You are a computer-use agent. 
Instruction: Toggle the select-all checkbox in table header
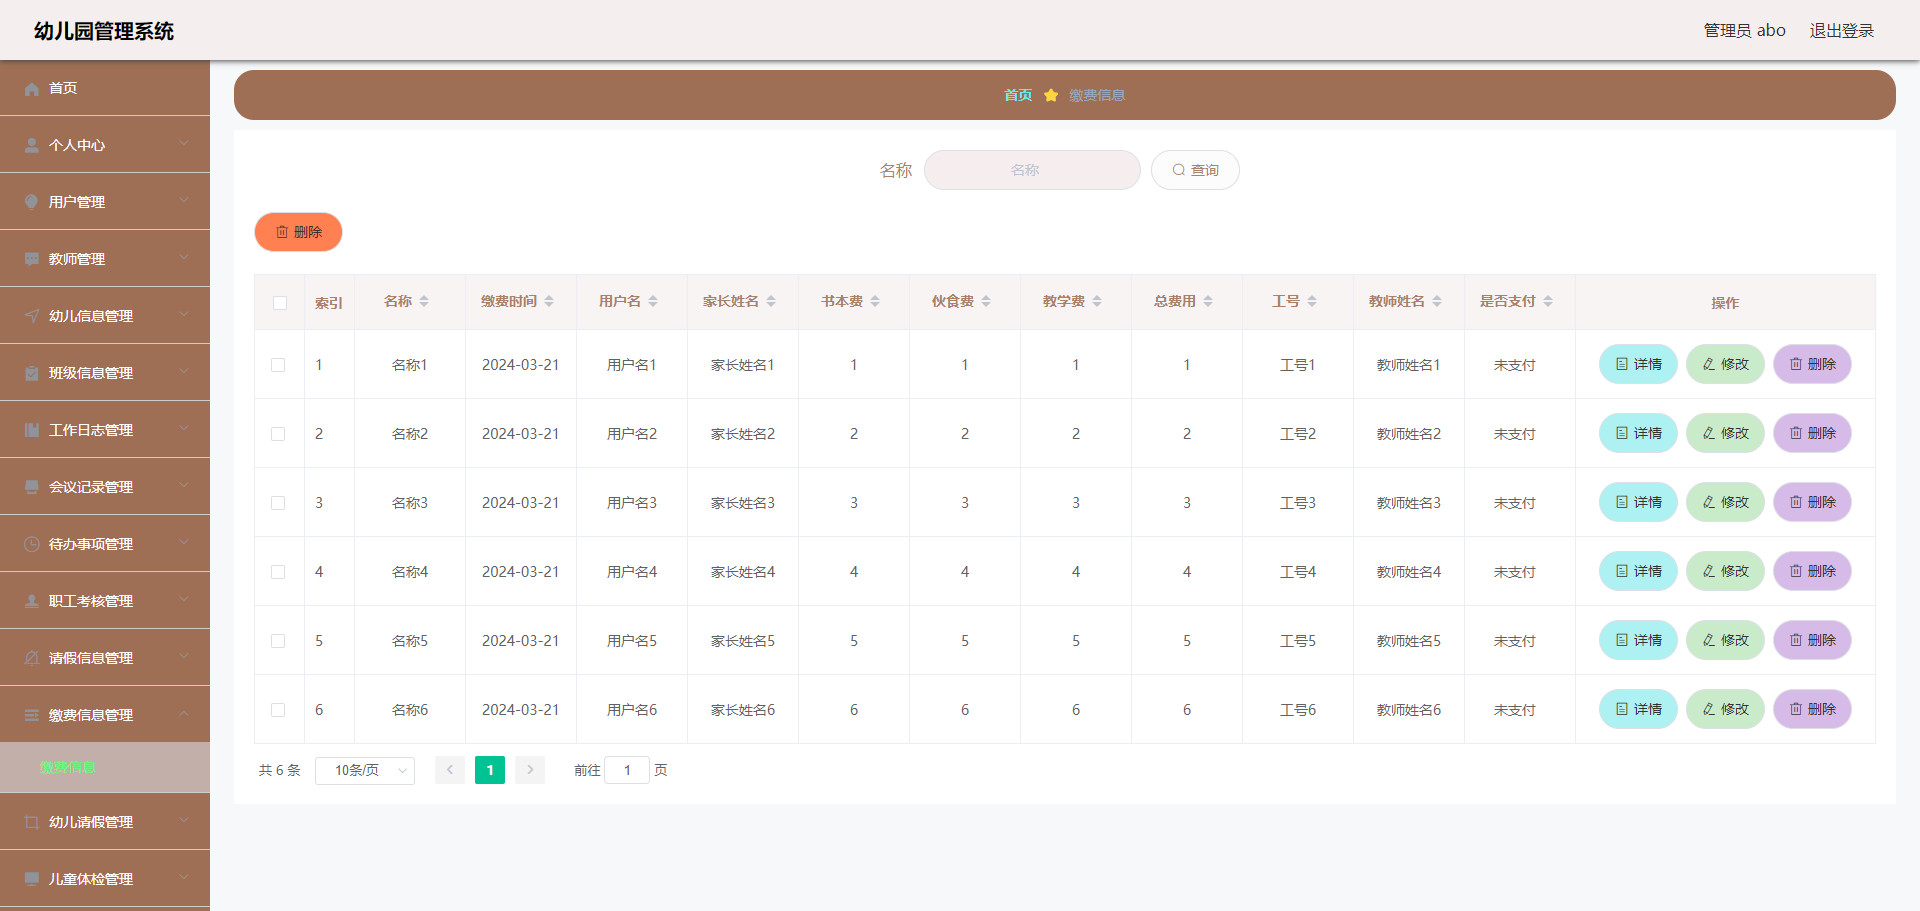tap(280, 303)
